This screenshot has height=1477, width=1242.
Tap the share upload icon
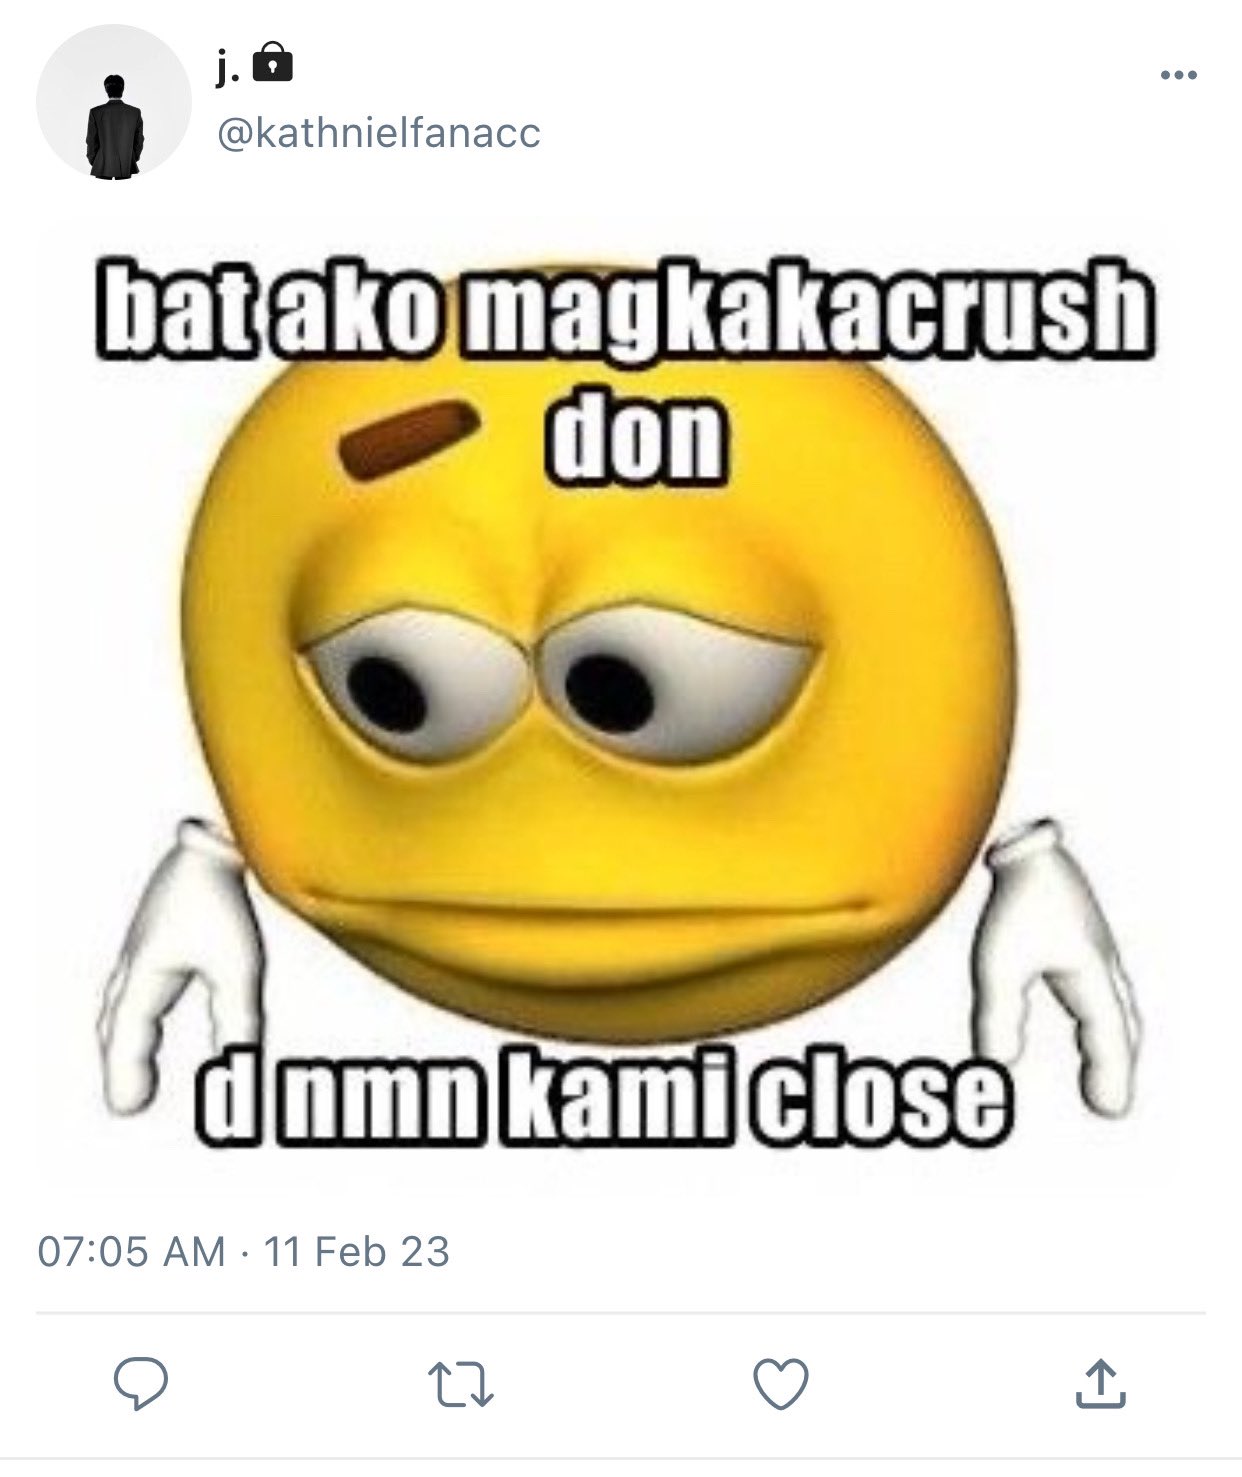(1101, 1384)
